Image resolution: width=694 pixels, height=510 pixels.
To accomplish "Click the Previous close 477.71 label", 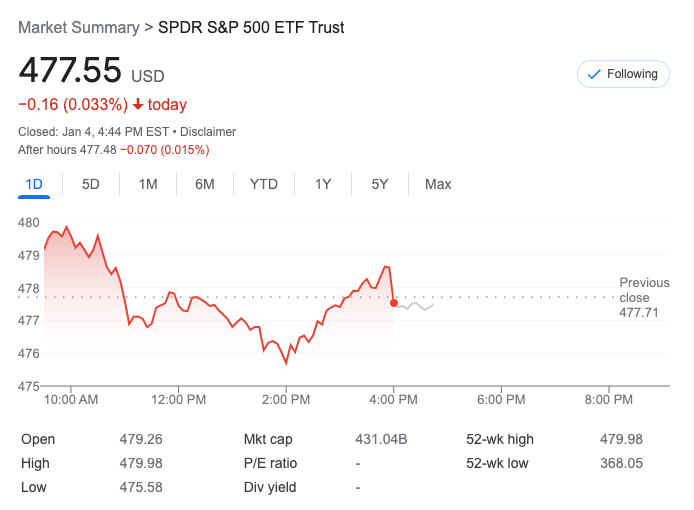I will (644, 298).
